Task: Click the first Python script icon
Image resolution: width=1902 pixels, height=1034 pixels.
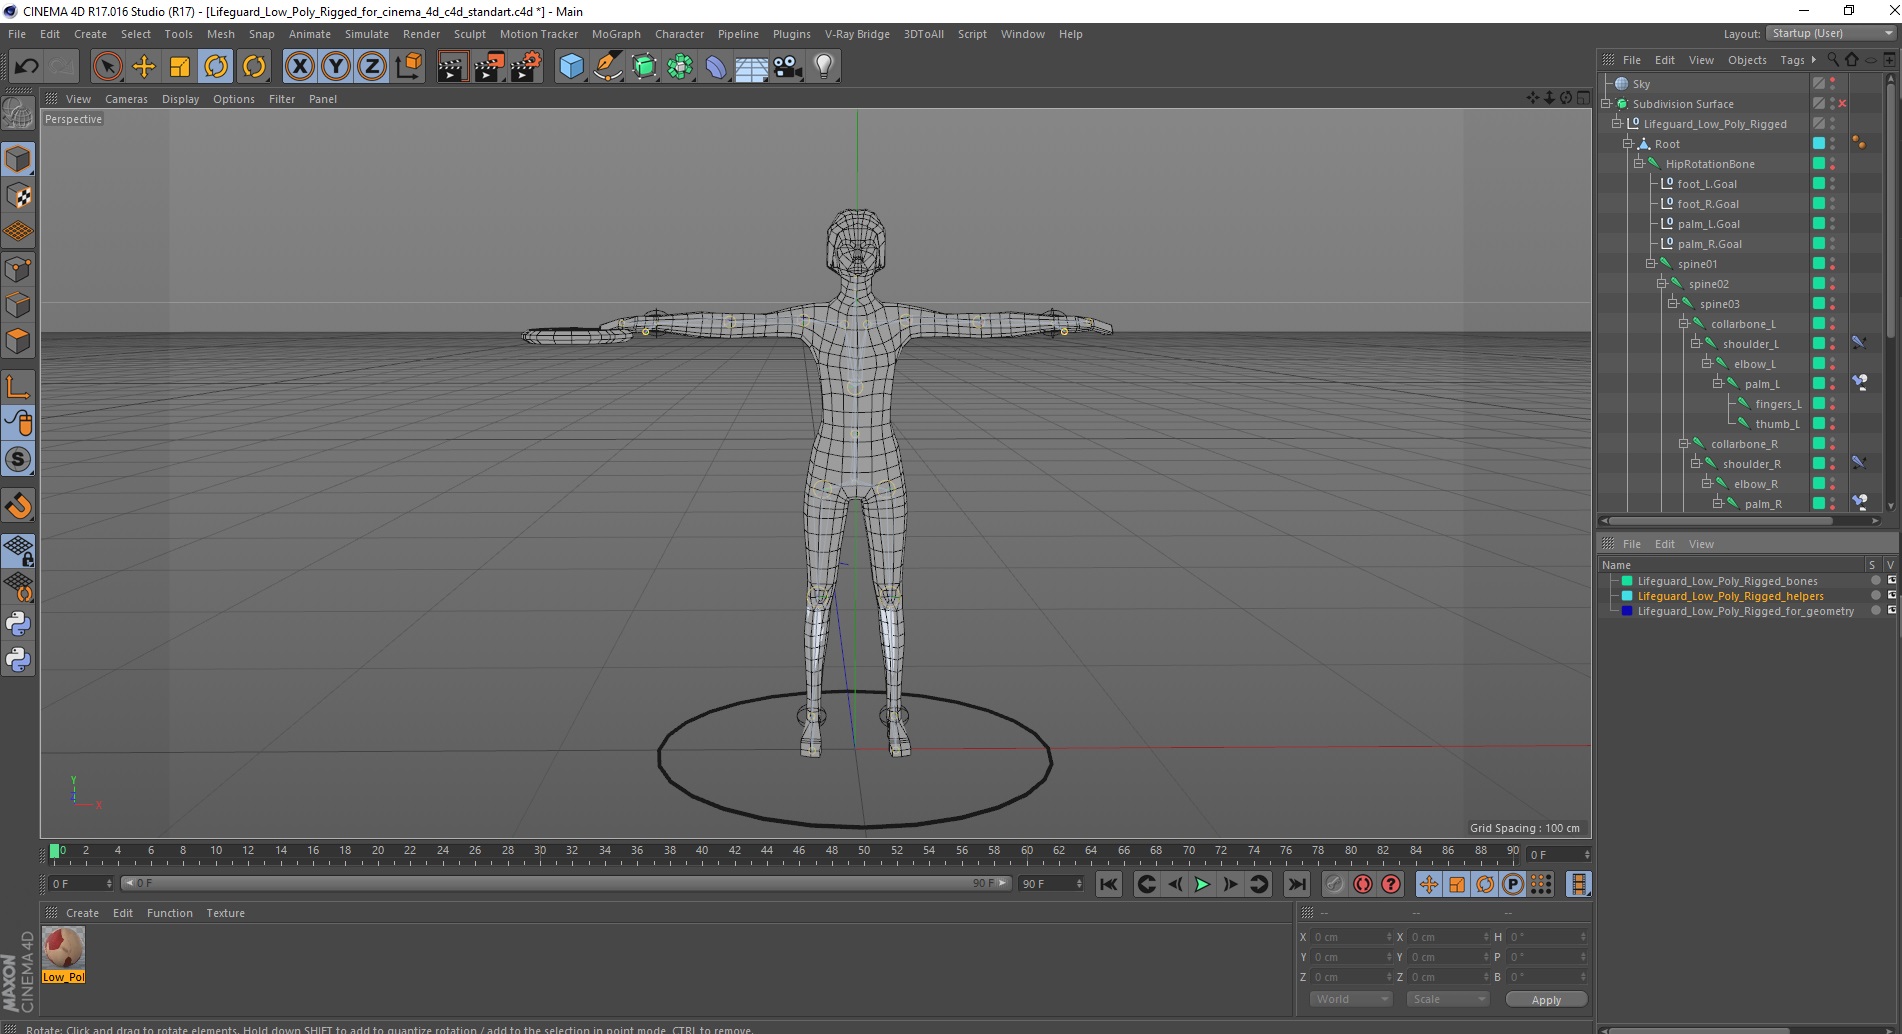Action: tap(18, 624)
